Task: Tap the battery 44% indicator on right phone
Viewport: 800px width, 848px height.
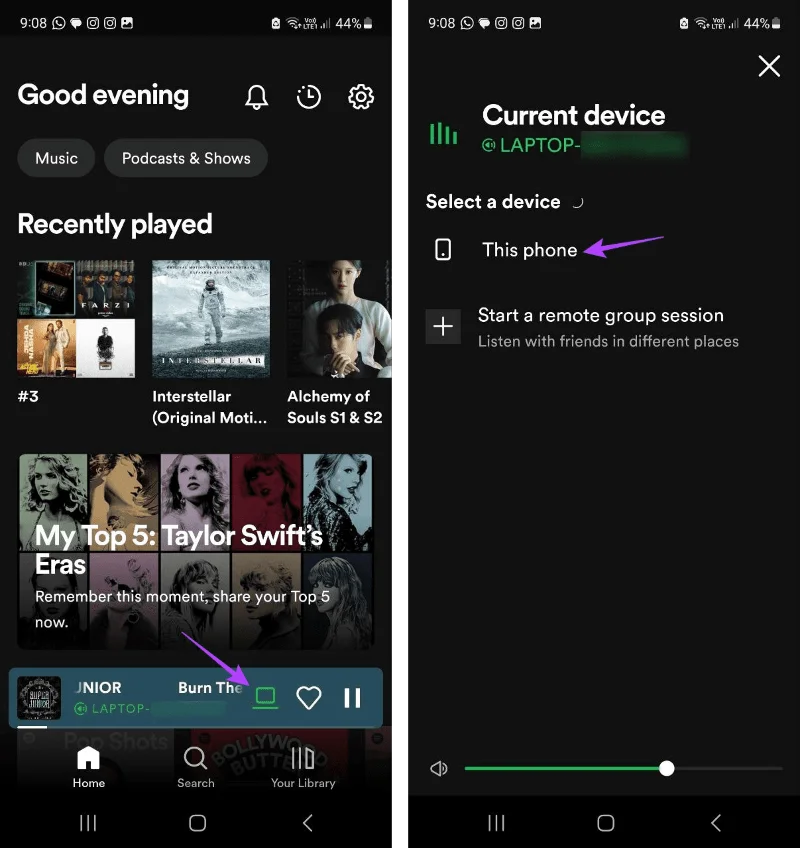Action: tap(762, 23)
